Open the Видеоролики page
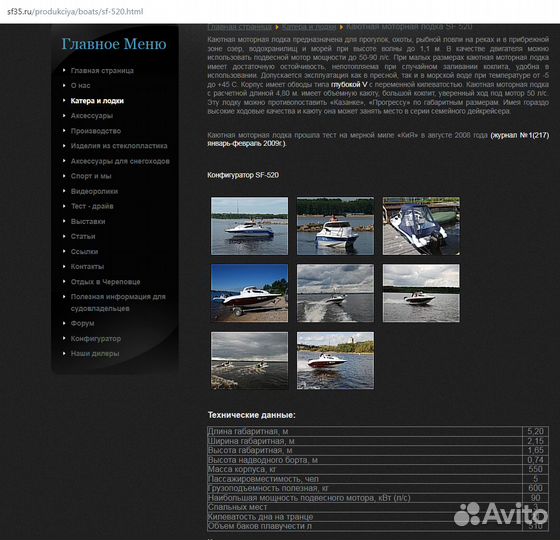560x540 pixels. [x=94, y=191]
